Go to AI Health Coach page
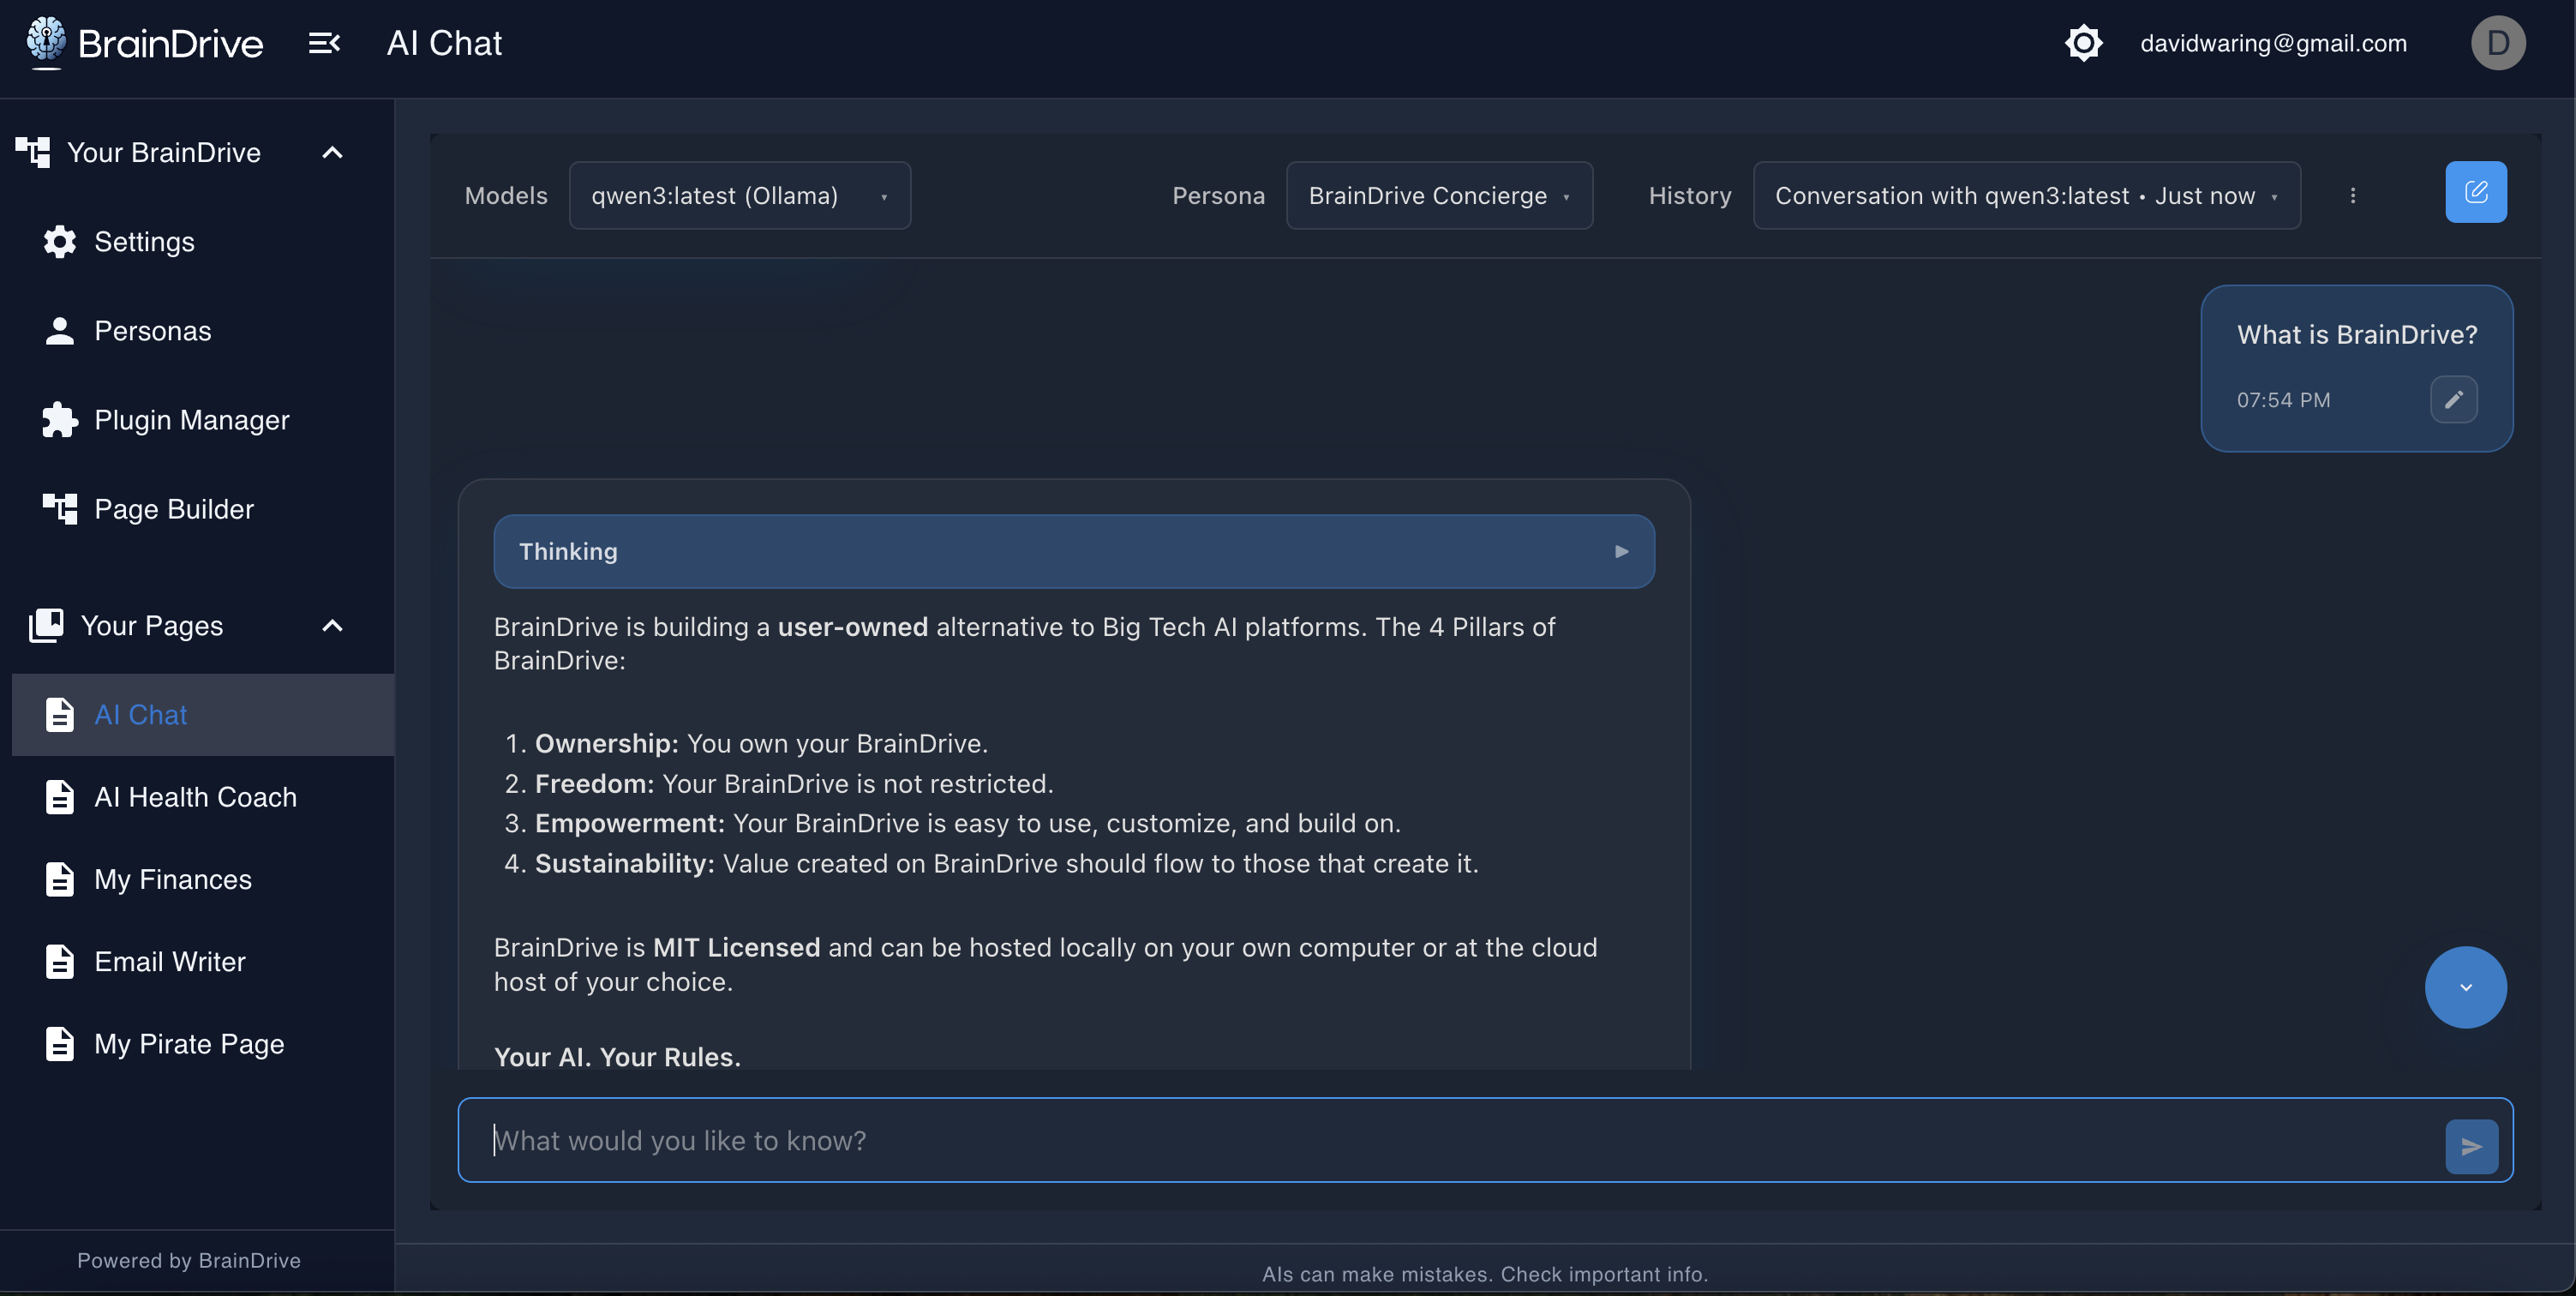This screenshot has width=2576, height=1296. pos(195,797)
